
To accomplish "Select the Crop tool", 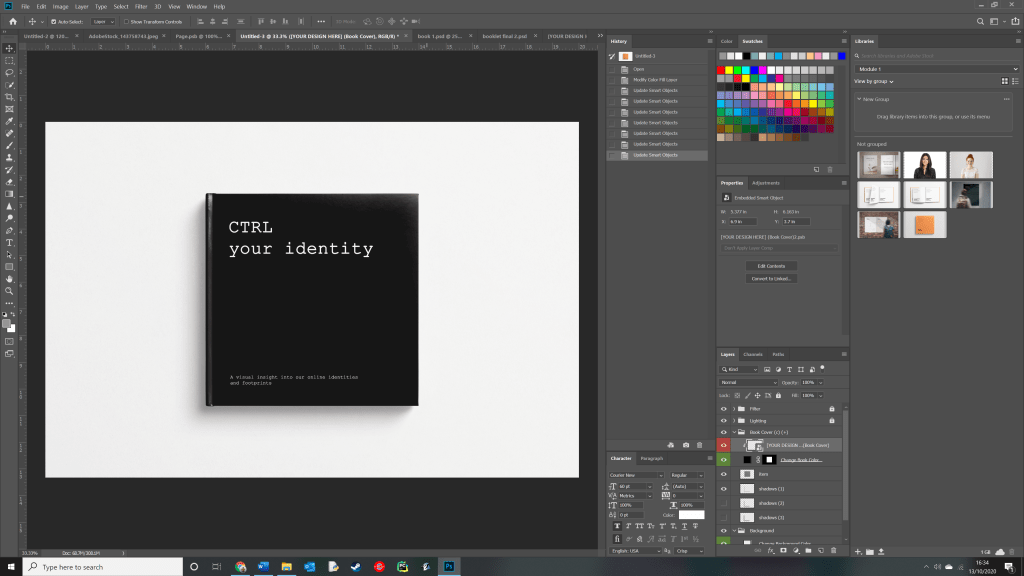I will point(9,97).
